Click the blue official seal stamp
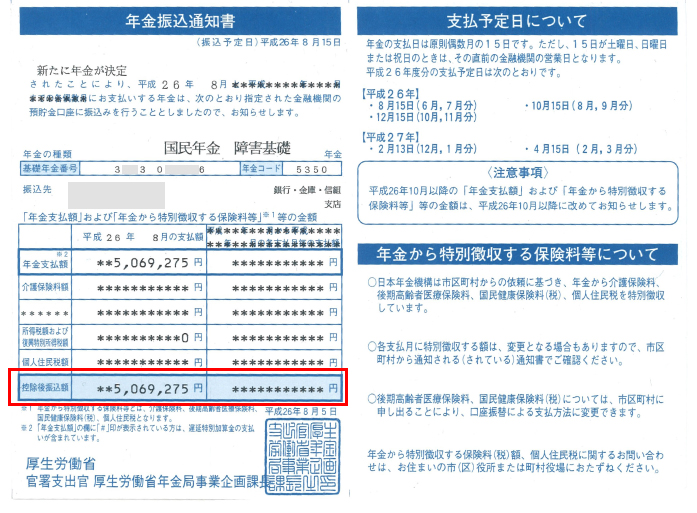This screenshot has width=697, height=513. [303, 457]
